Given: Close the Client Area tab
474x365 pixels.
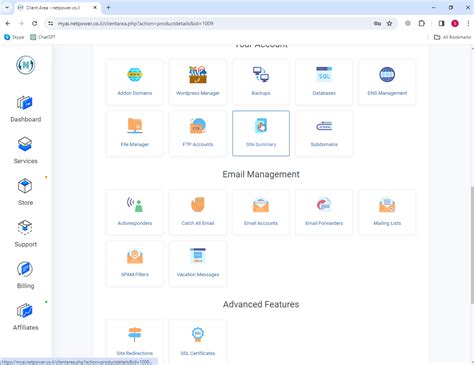Looking at the screenshot, I should 95,7.
